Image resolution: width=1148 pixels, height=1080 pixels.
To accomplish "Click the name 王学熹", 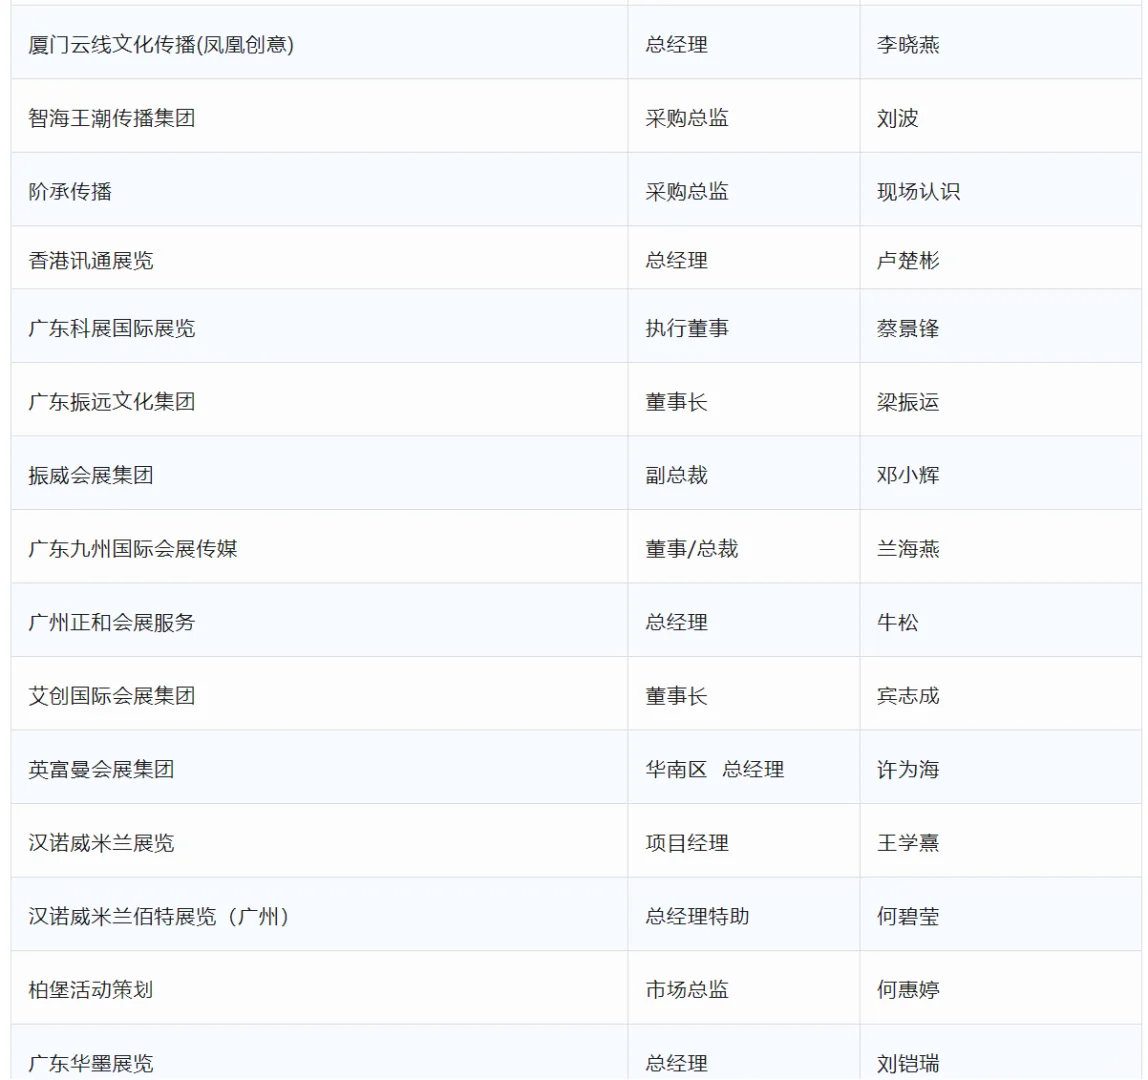I will click(908, 843).
